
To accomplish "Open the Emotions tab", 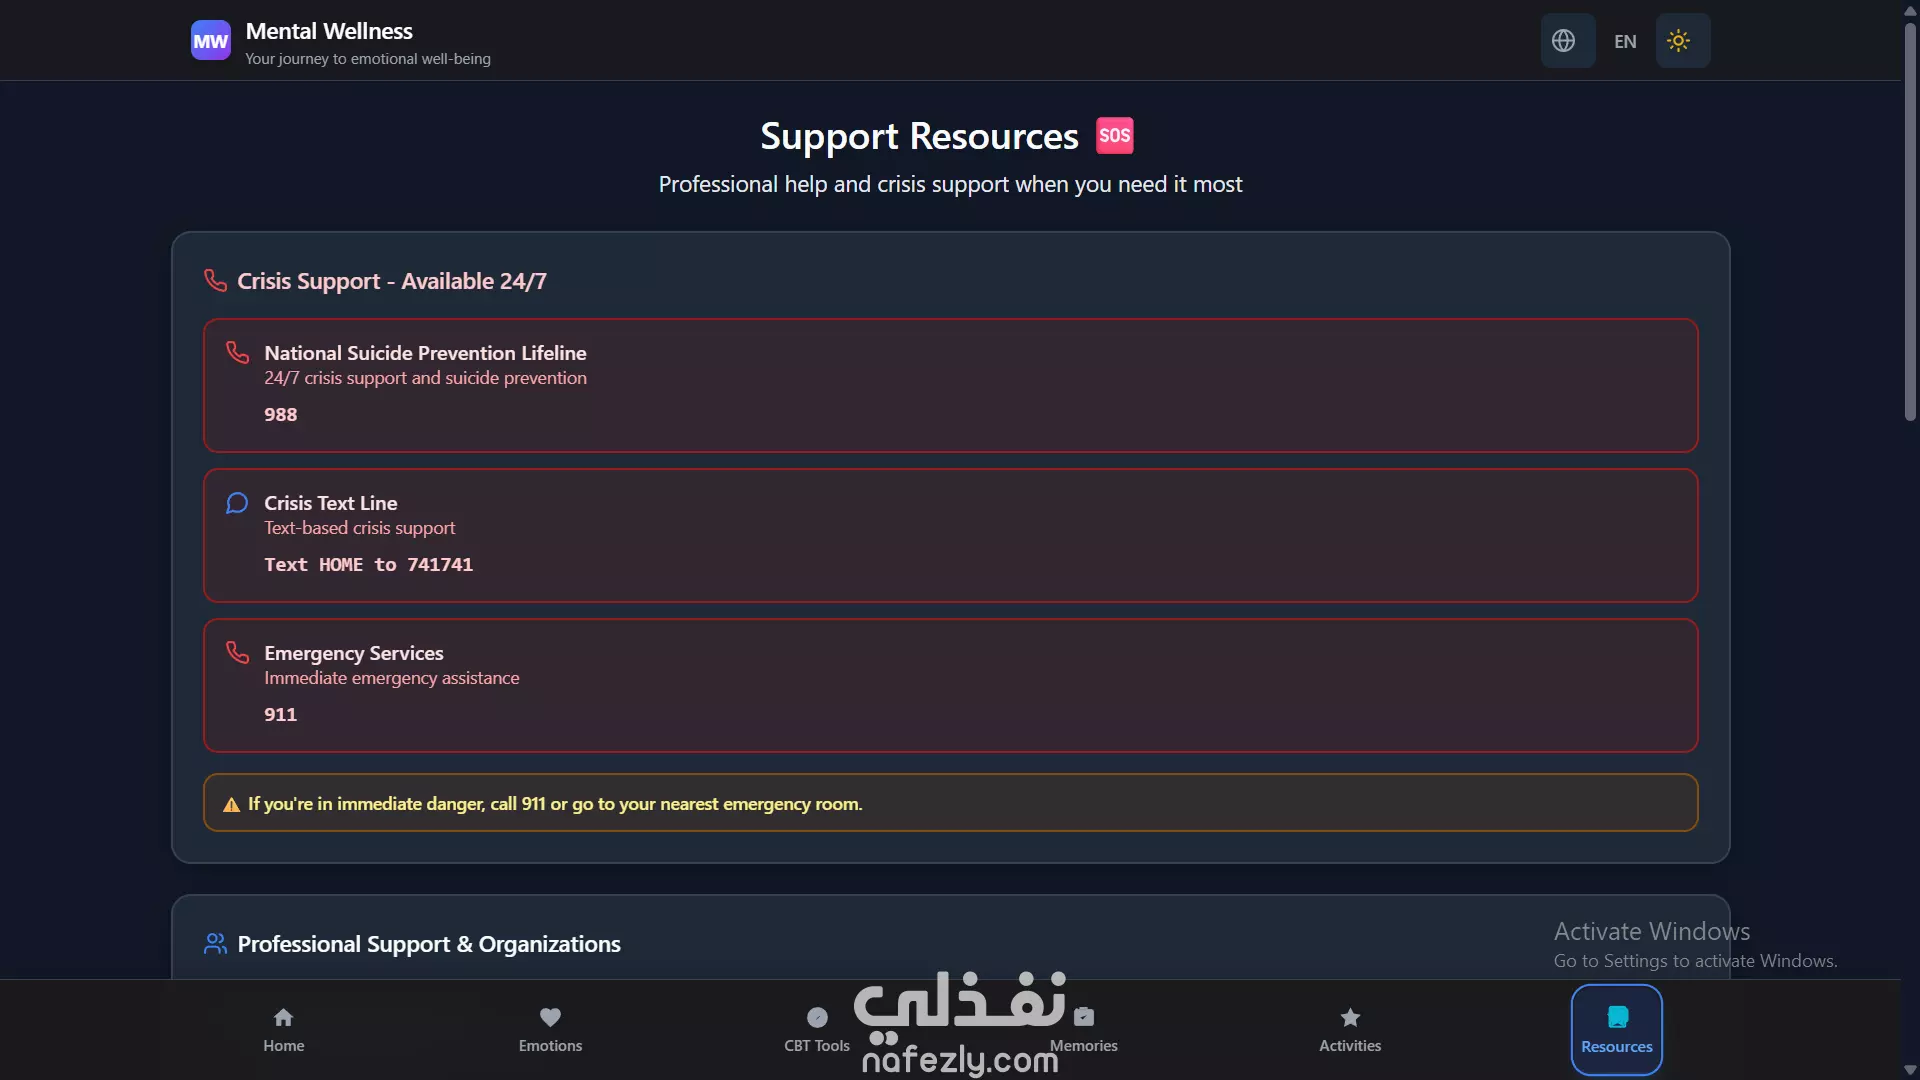I will pos(550,1030).
